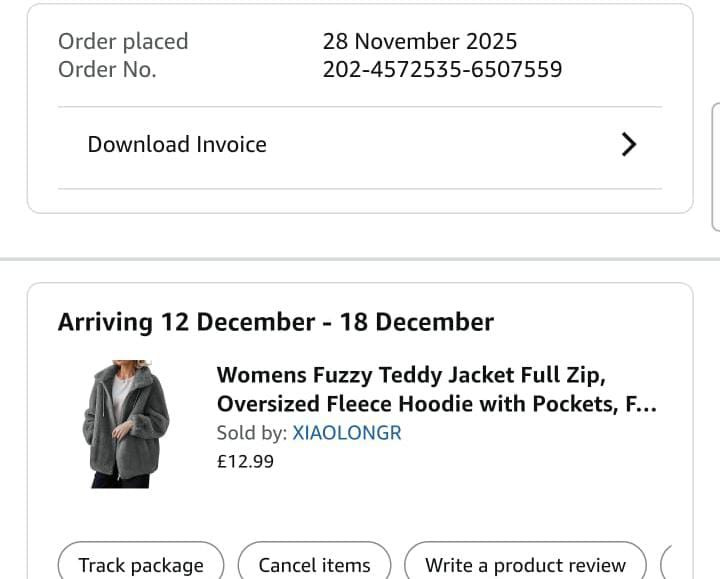Open the Womens Fuzzy Teddy Jacket title
Screen dimensions: 720x579
[x=411, y=375]
